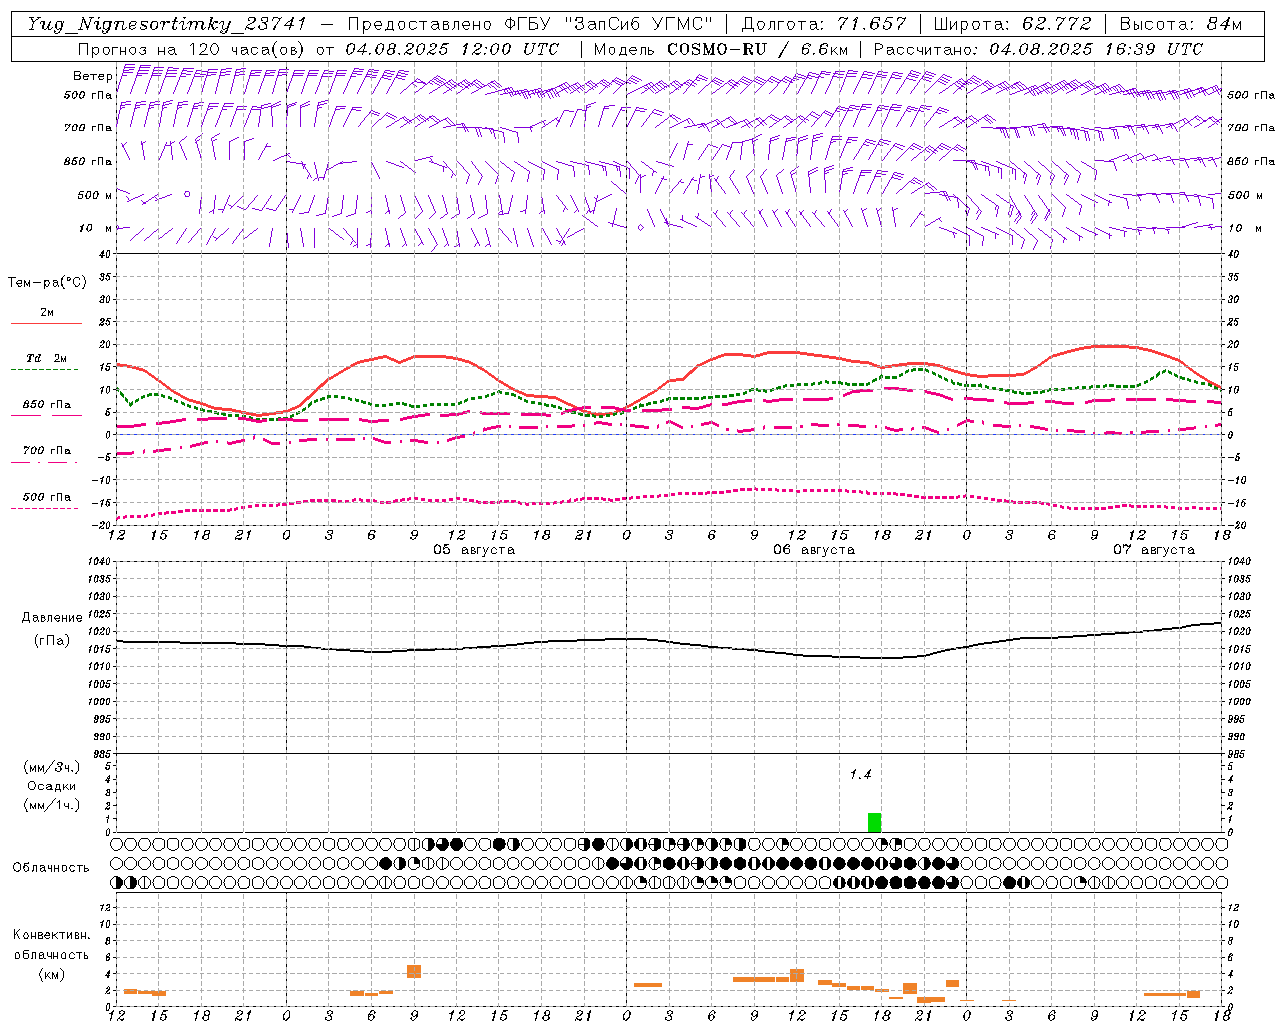Click the green precipitation bar

pos(875,823)
